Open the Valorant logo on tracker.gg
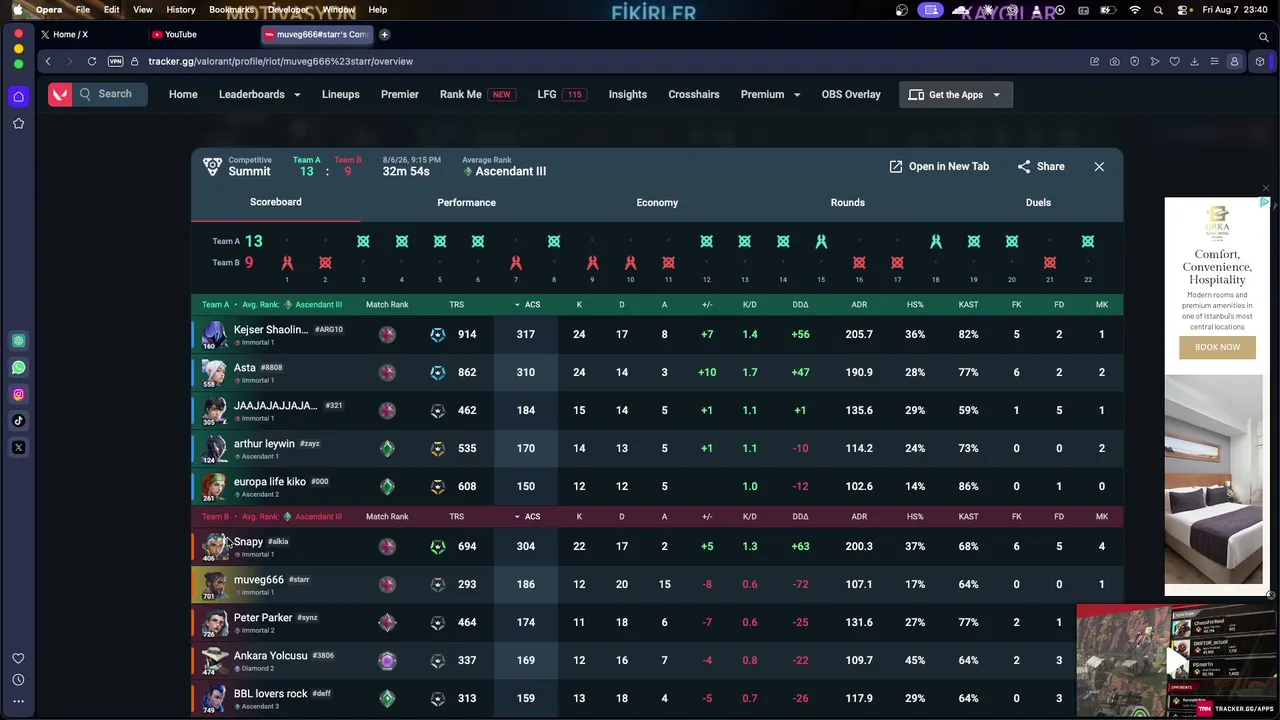Screen dimensions: 1280x720 point(60,94)
